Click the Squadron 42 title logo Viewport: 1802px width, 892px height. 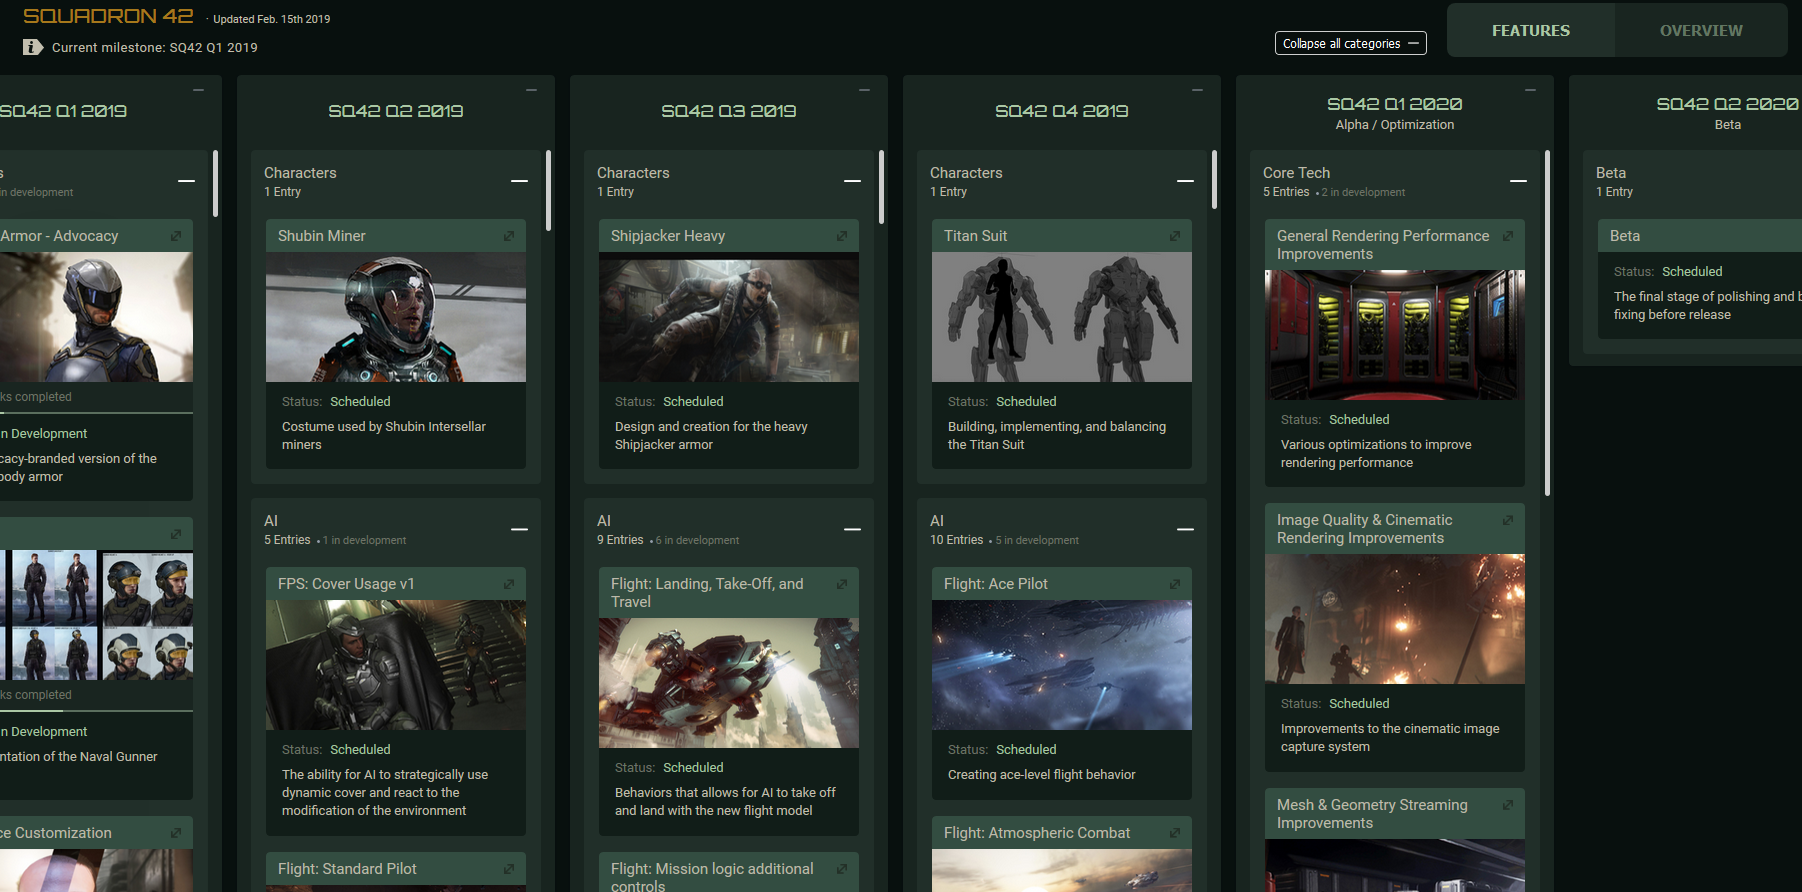pos(108,16)
